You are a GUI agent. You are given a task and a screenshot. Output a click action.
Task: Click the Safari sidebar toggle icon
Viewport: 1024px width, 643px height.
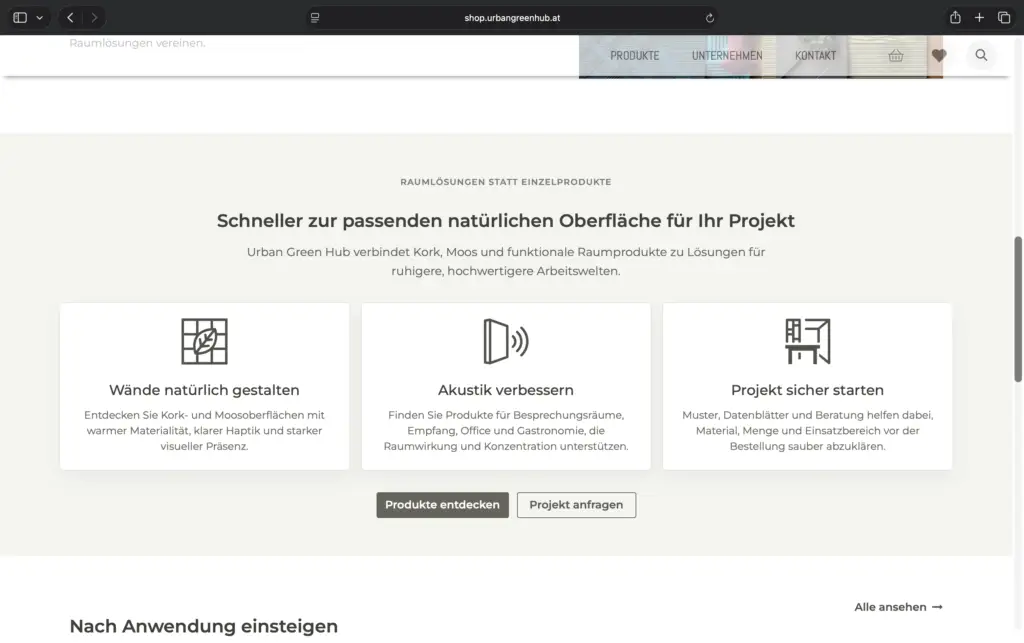point(20,18)
